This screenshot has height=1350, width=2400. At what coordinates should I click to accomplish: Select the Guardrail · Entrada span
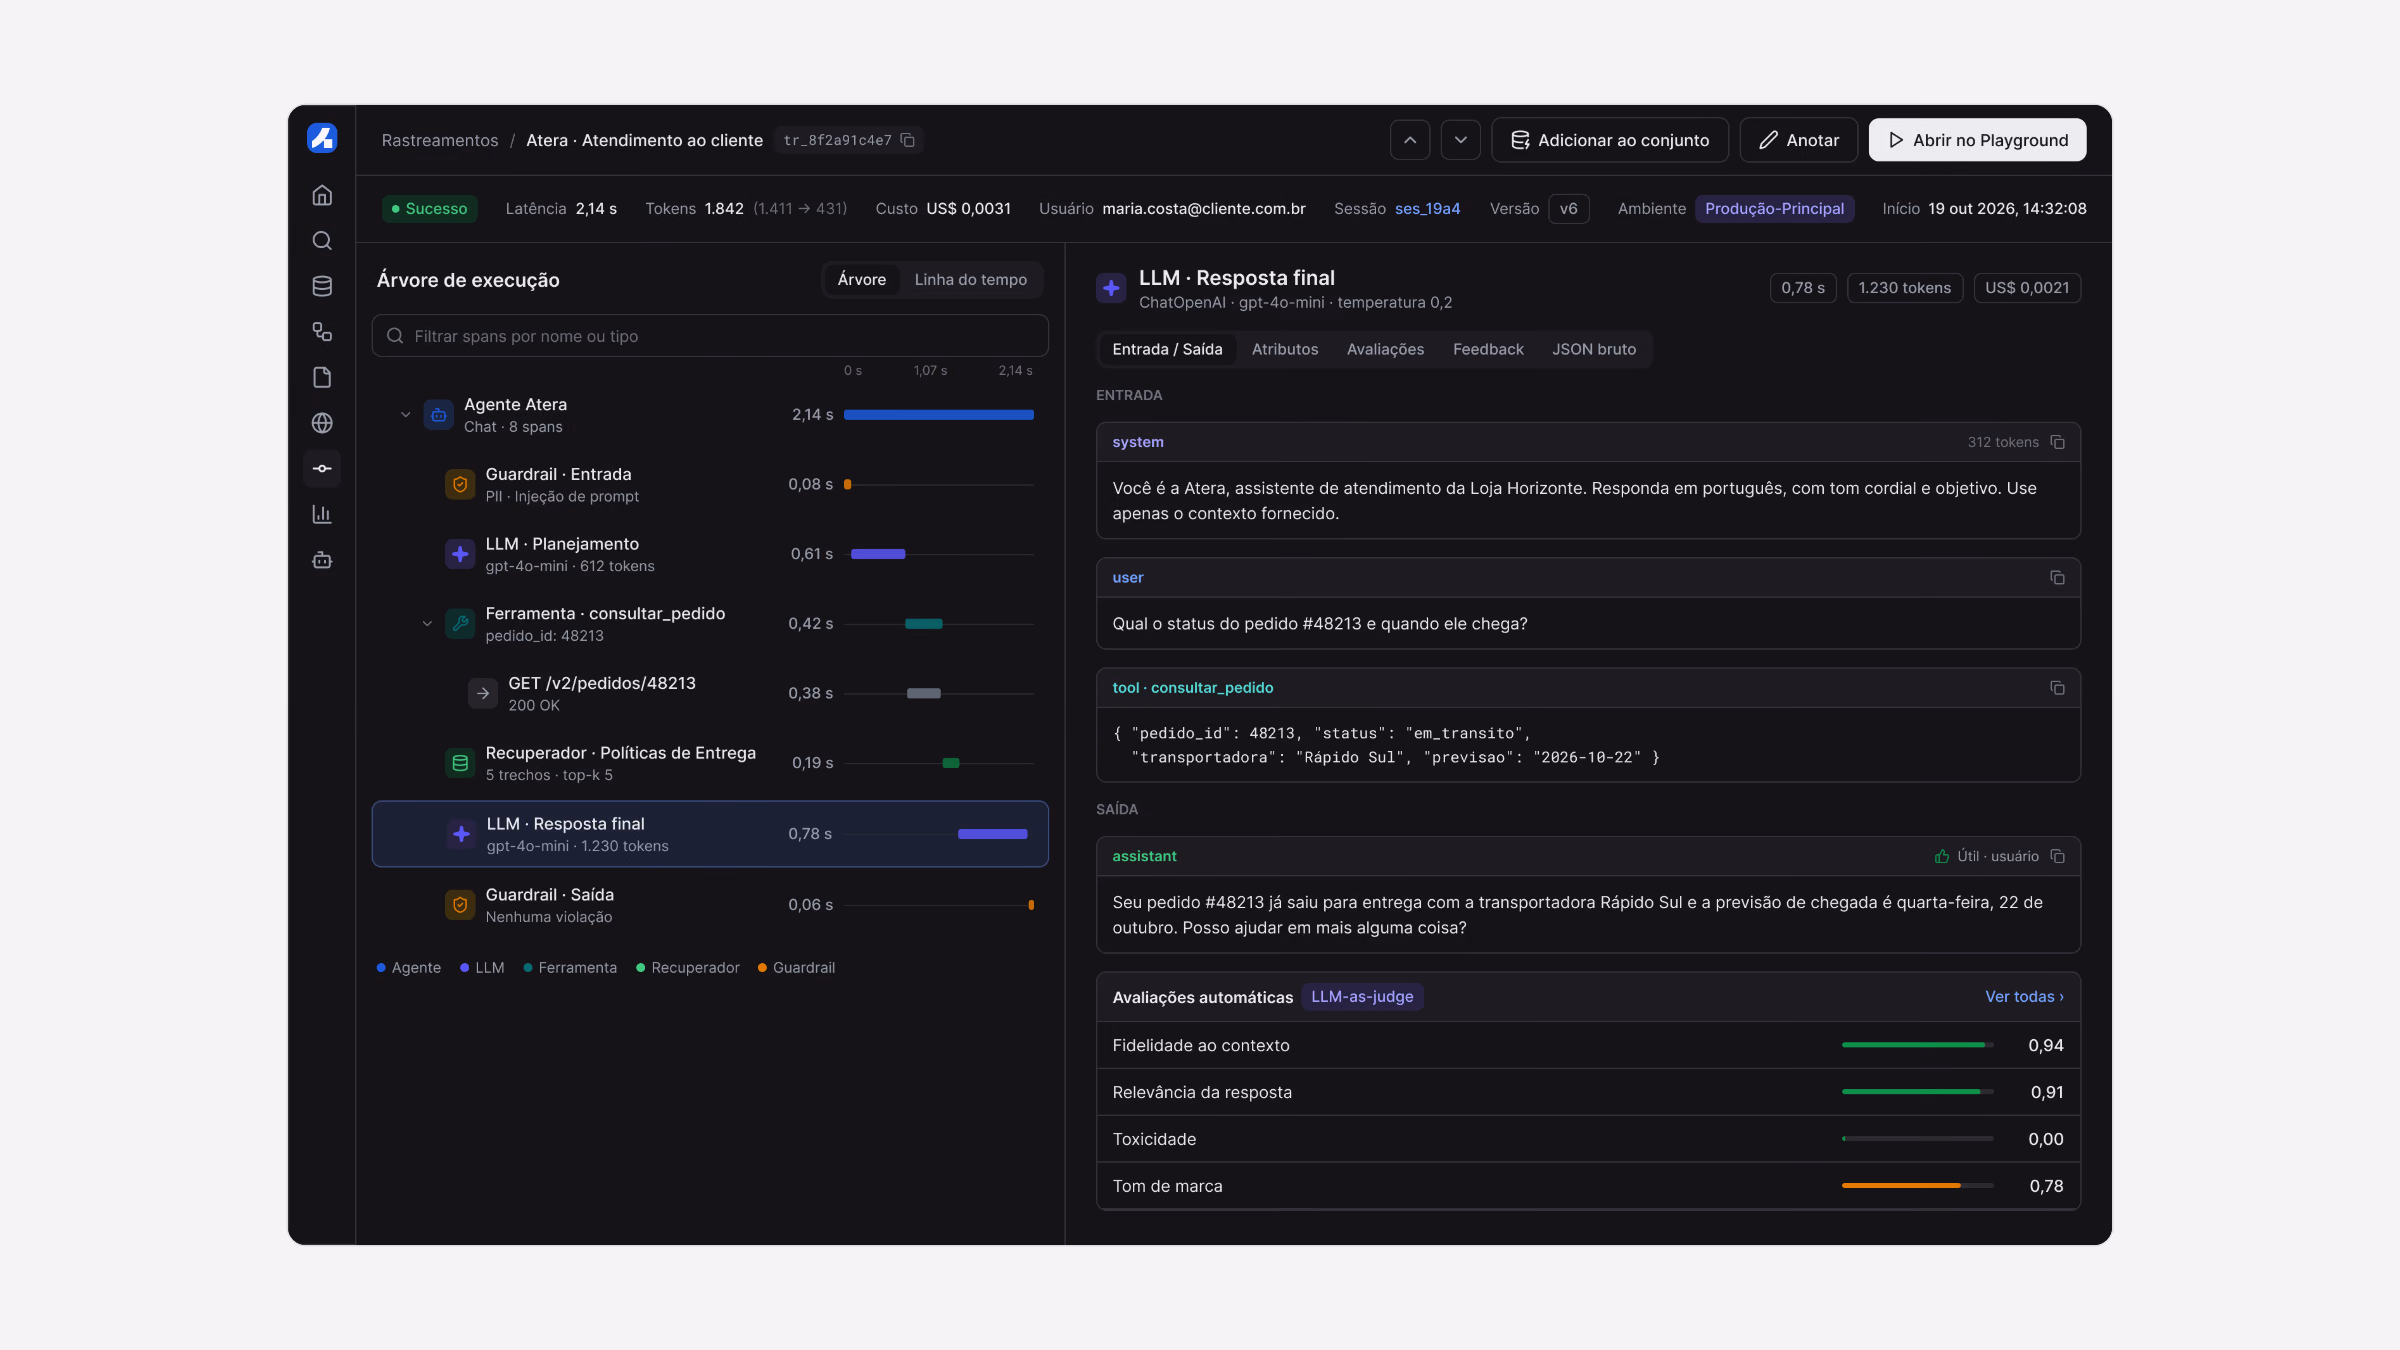[710, 484]
